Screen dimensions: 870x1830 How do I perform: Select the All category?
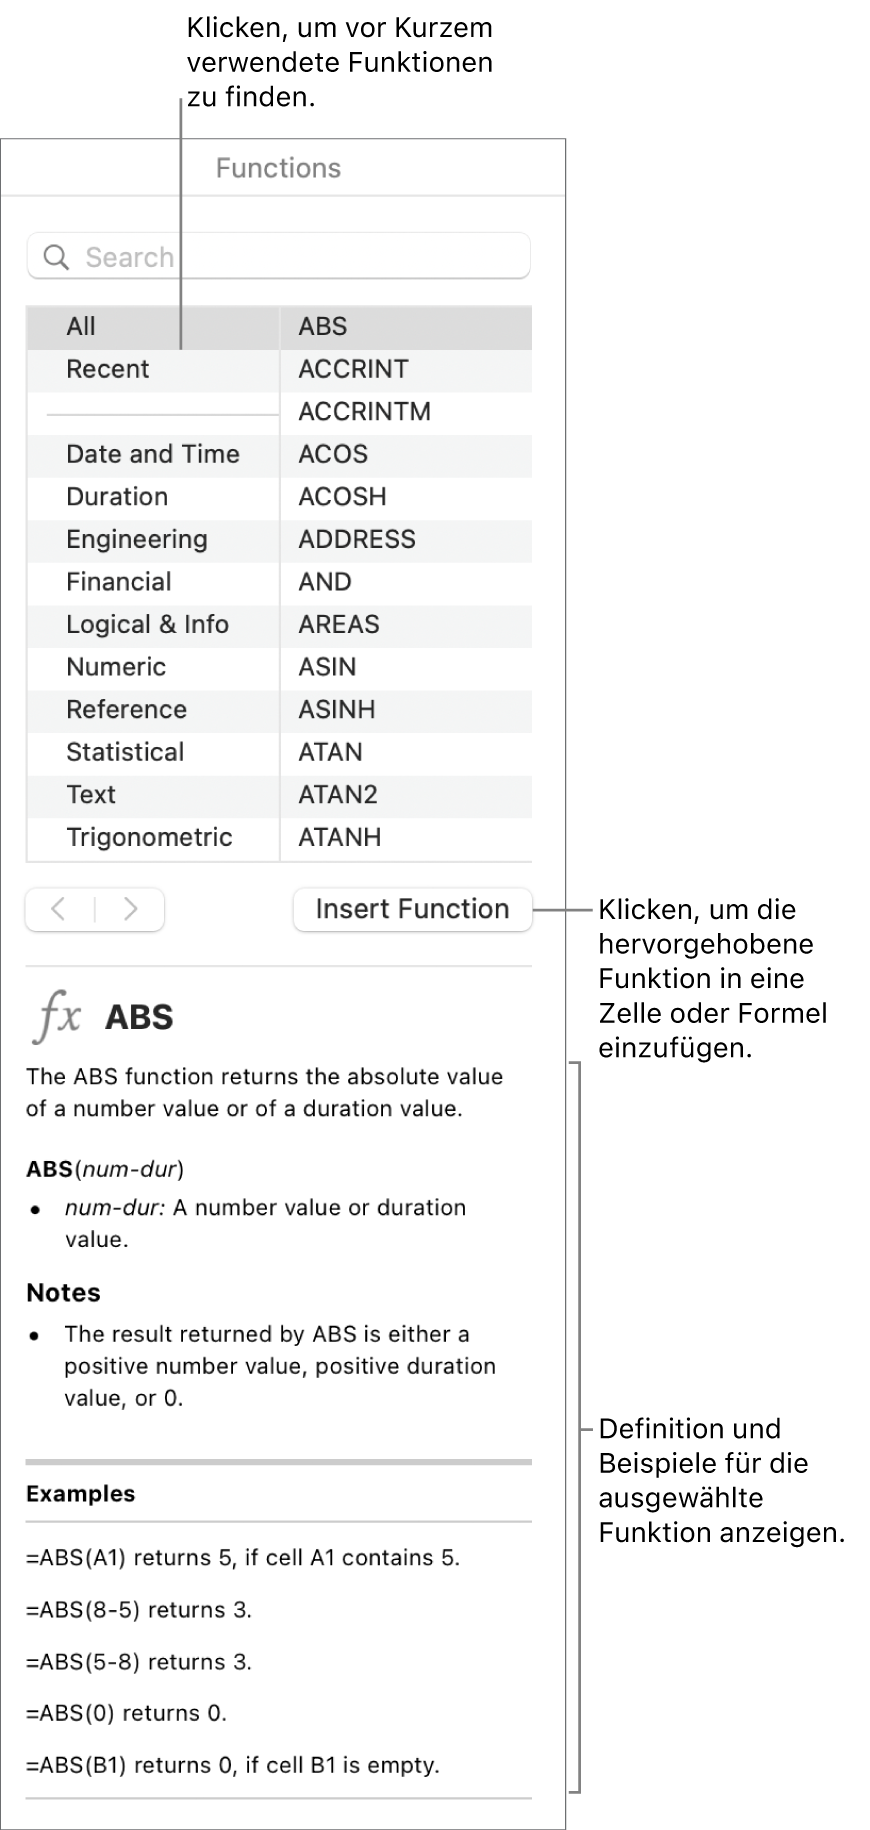coord(81,326)
